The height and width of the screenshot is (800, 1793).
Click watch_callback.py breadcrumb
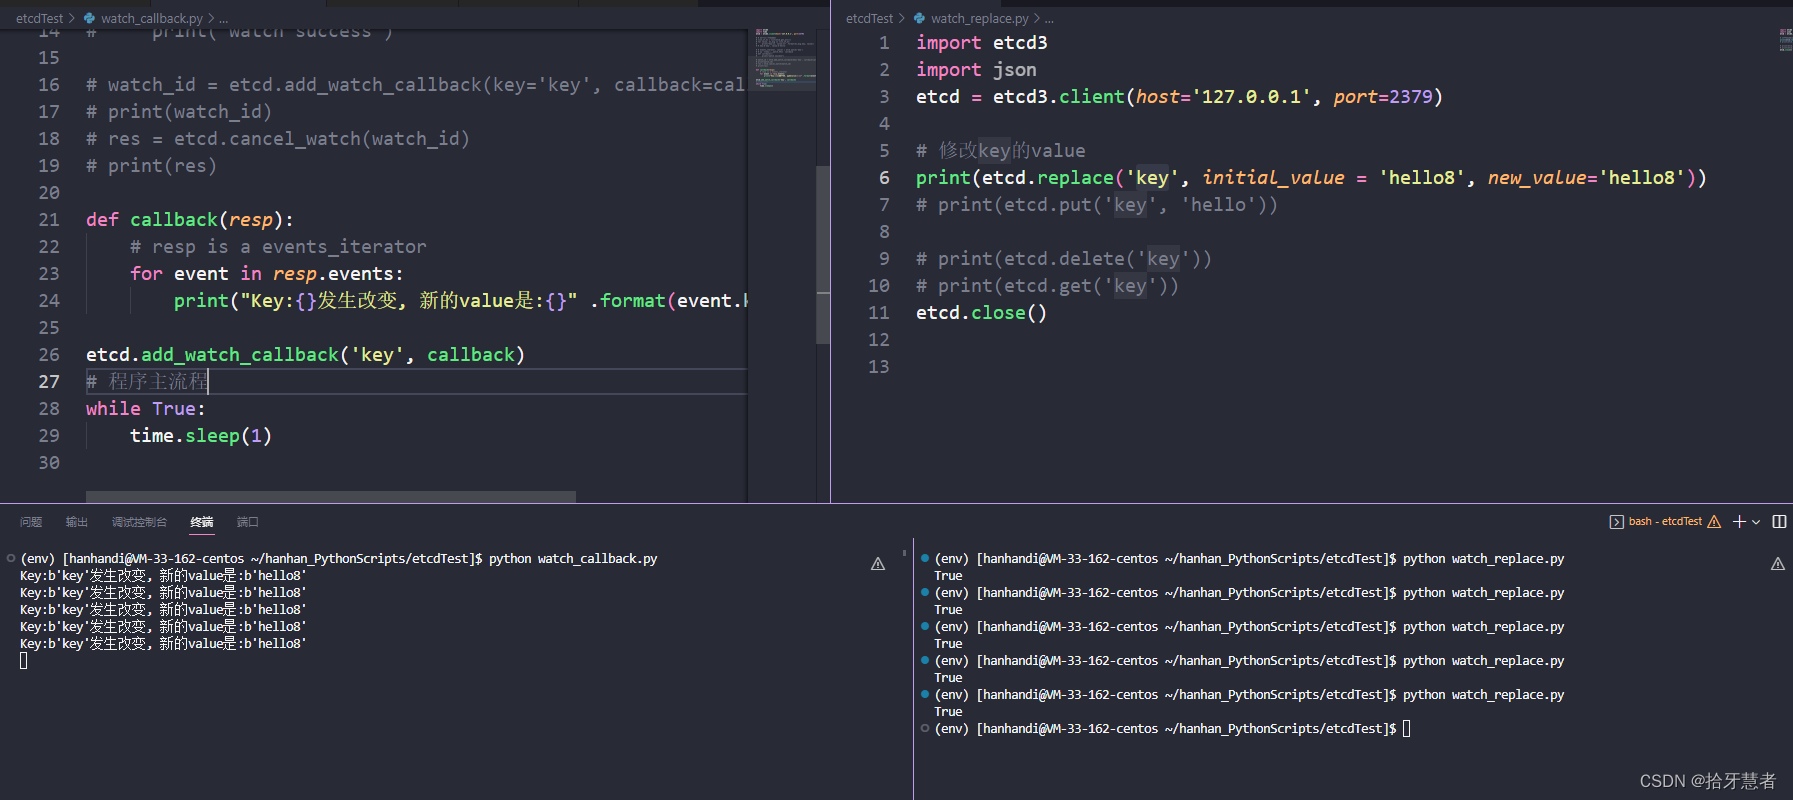pos(152,18)
